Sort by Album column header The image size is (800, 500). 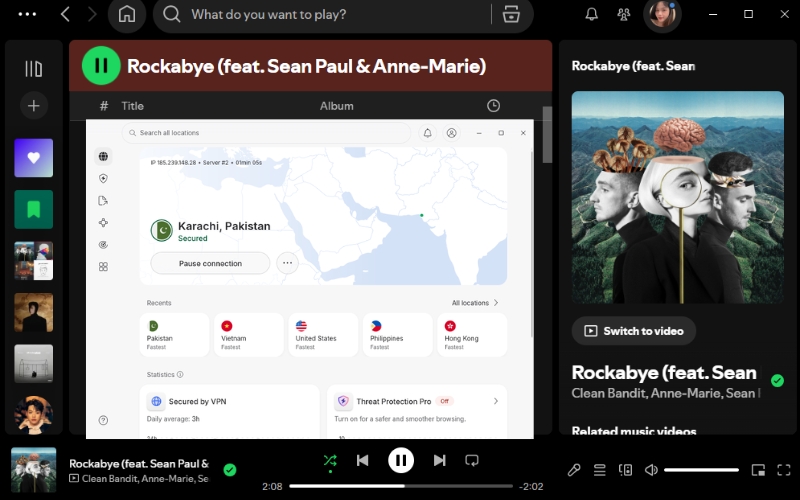tap(337, 106)
